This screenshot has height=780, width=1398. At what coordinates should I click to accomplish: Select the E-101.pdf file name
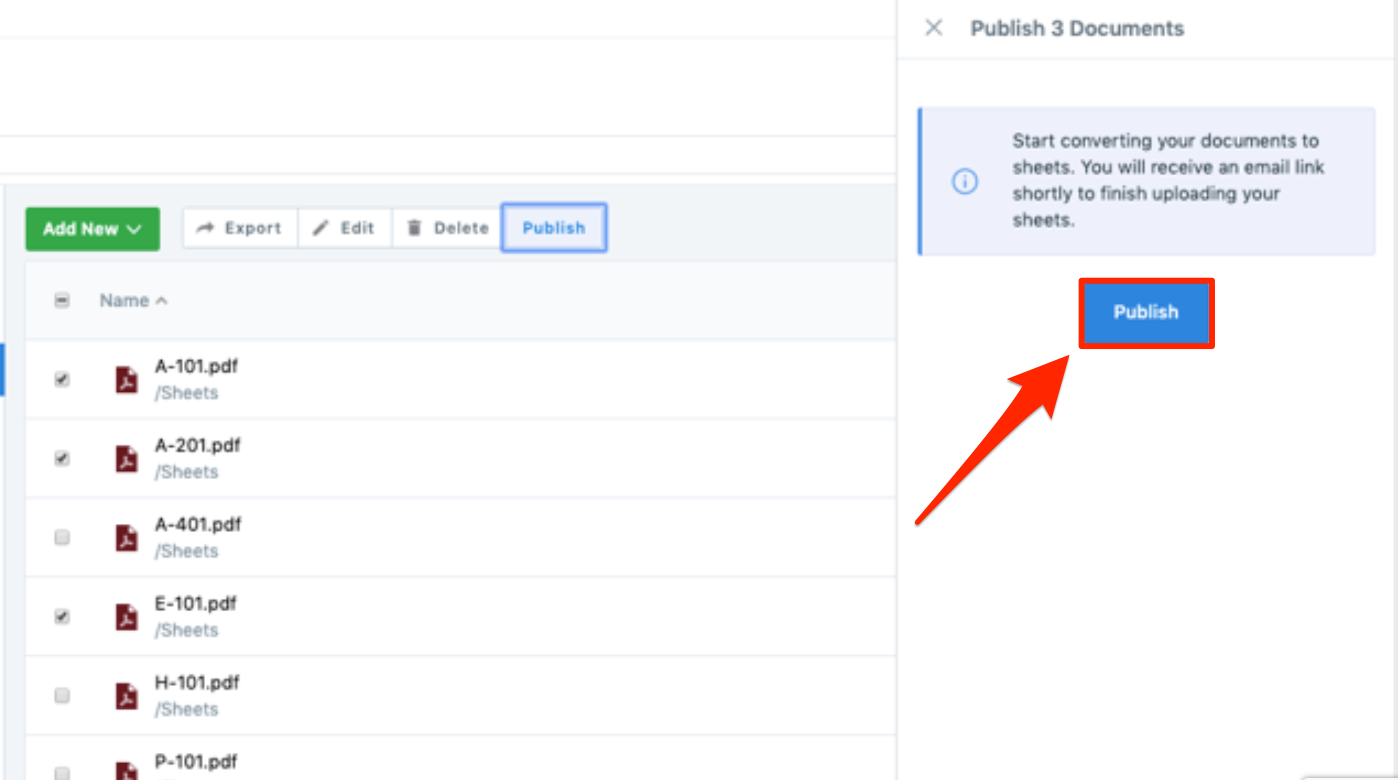coord(195,603)
